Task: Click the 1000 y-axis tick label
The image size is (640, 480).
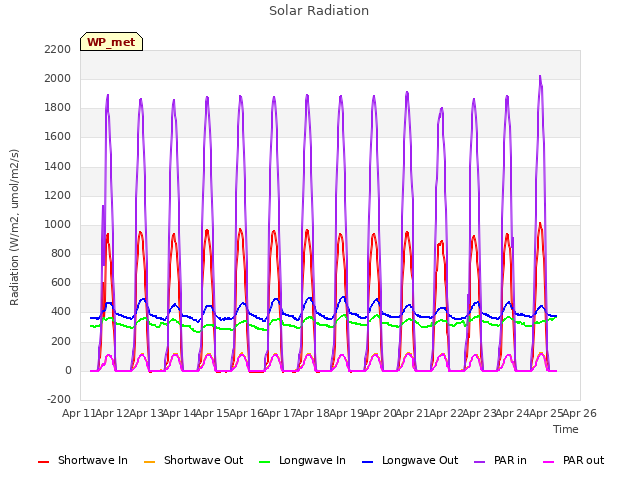Action: (58, 224)
